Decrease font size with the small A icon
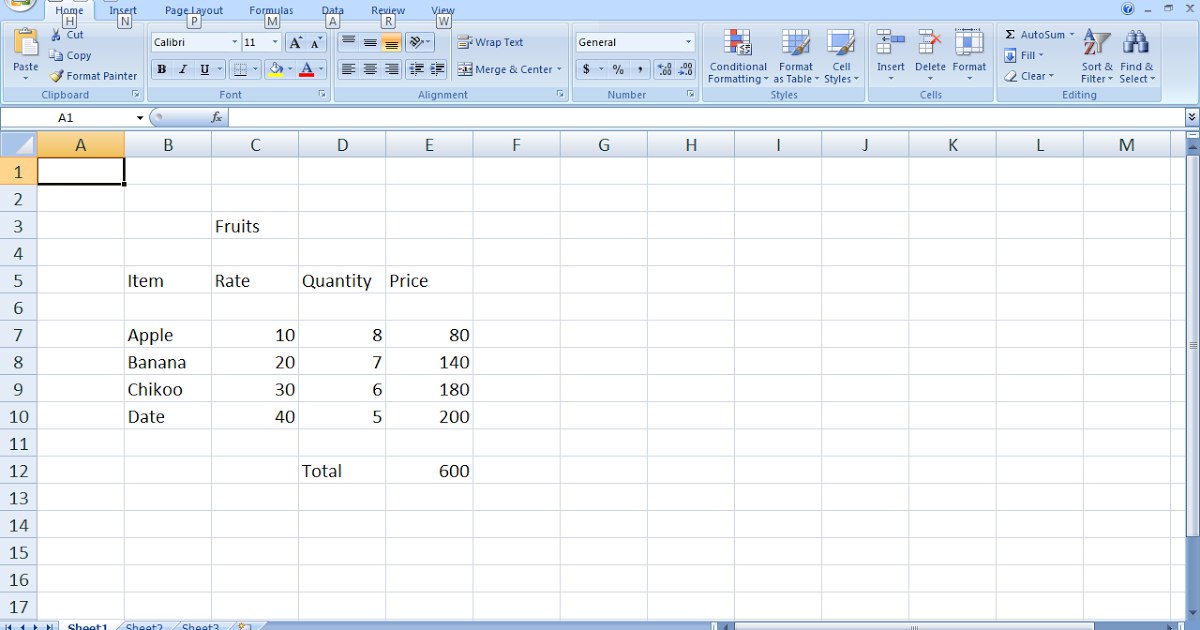Viewport: 1200px width, 630px height. [x=316, y=43]
